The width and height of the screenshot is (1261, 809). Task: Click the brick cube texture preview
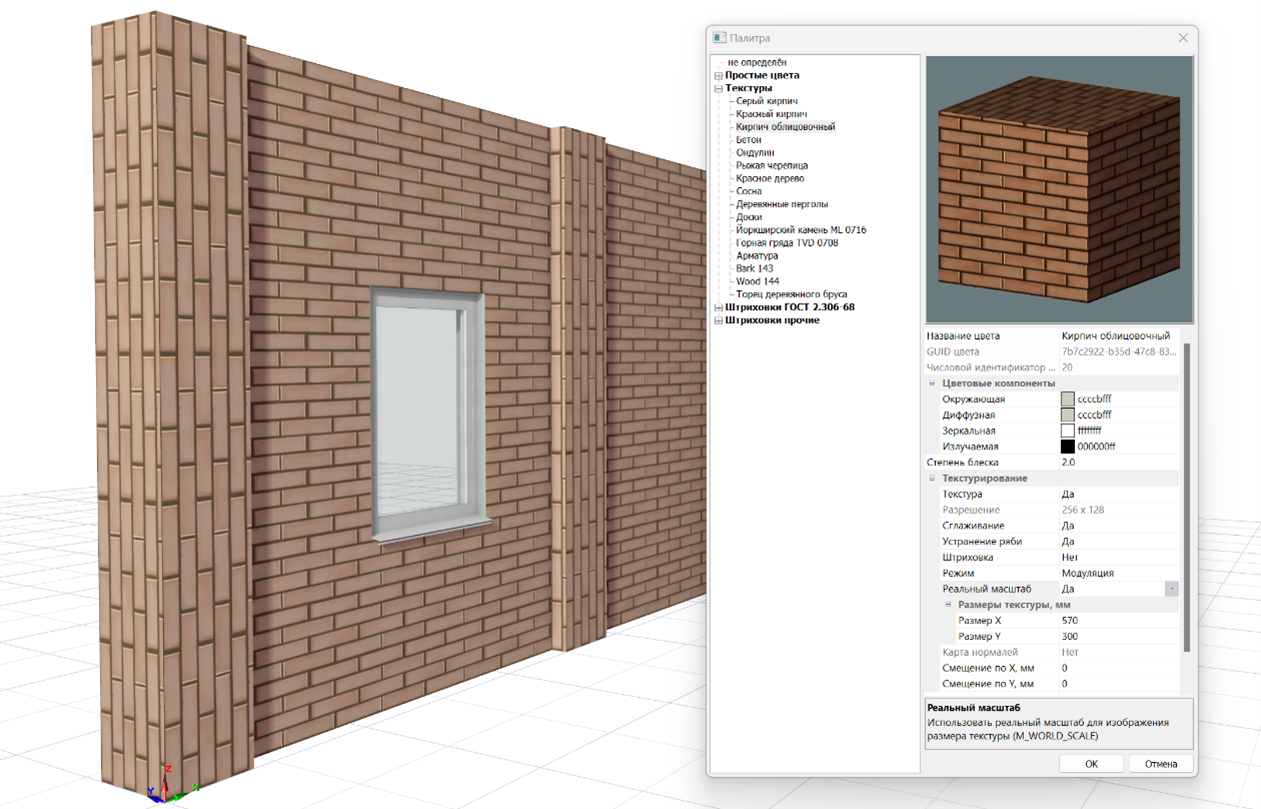[1058, 190]
